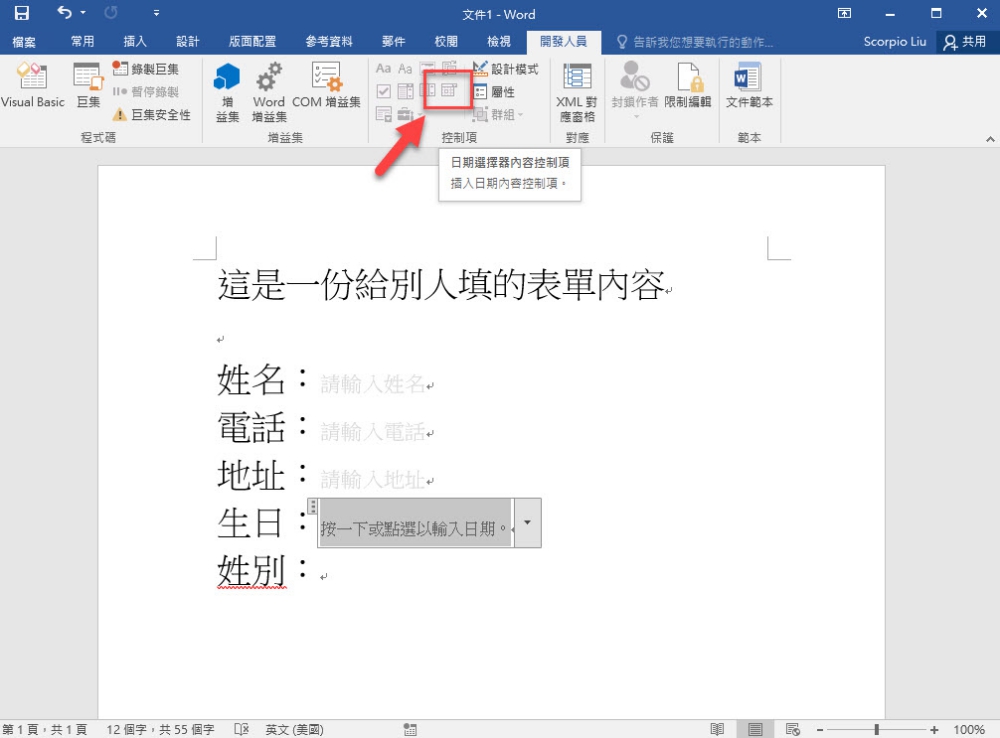
Task: Click language indicator 英文 (美國)
Action: click(295, 729)
